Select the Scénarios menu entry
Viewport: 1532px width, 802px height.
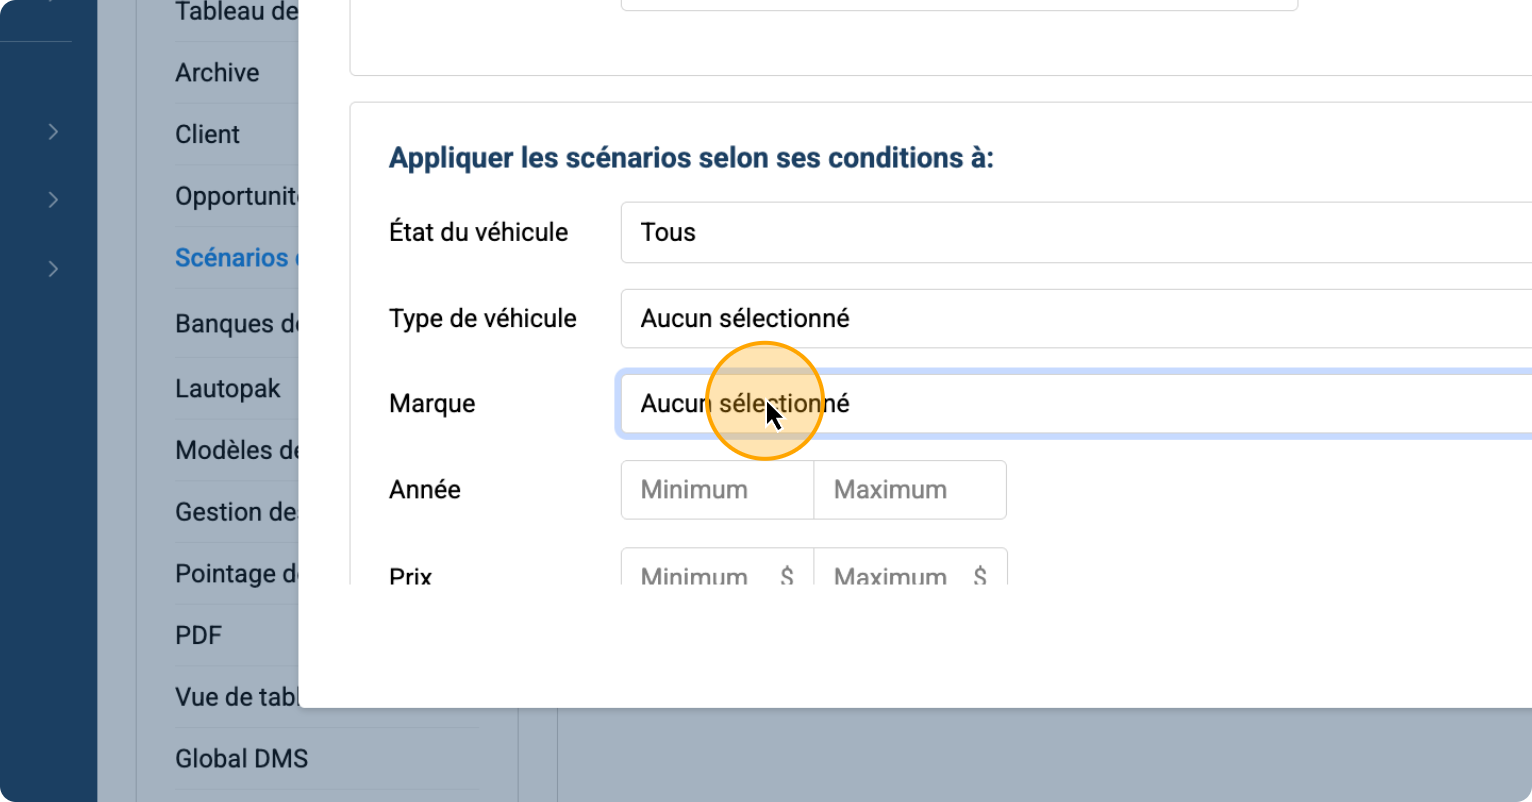pyautogui.click(x=233, y=258)
